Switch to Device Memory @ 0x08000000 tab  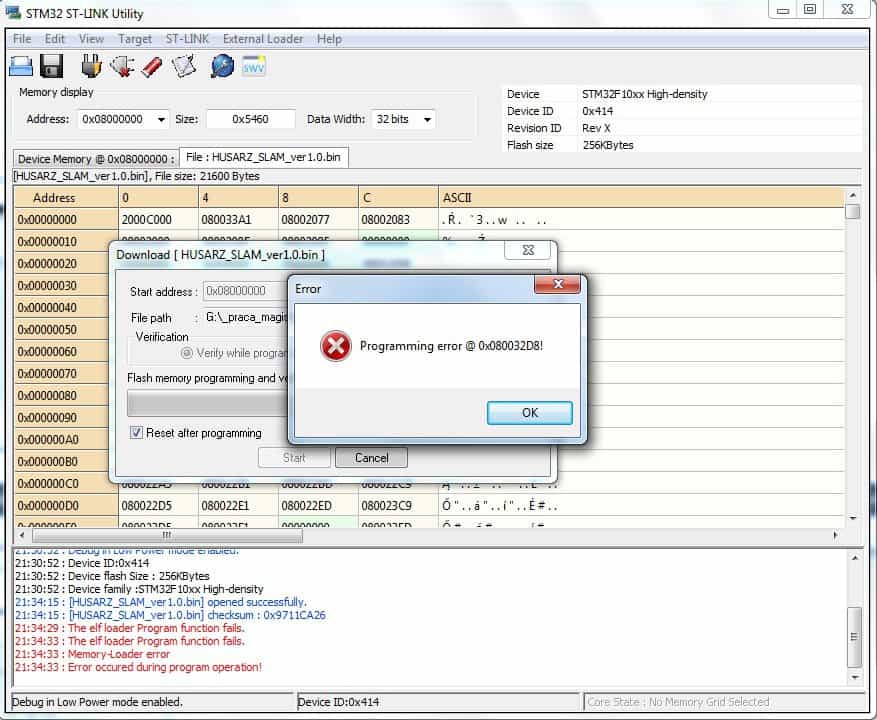(x=96, y=159)
